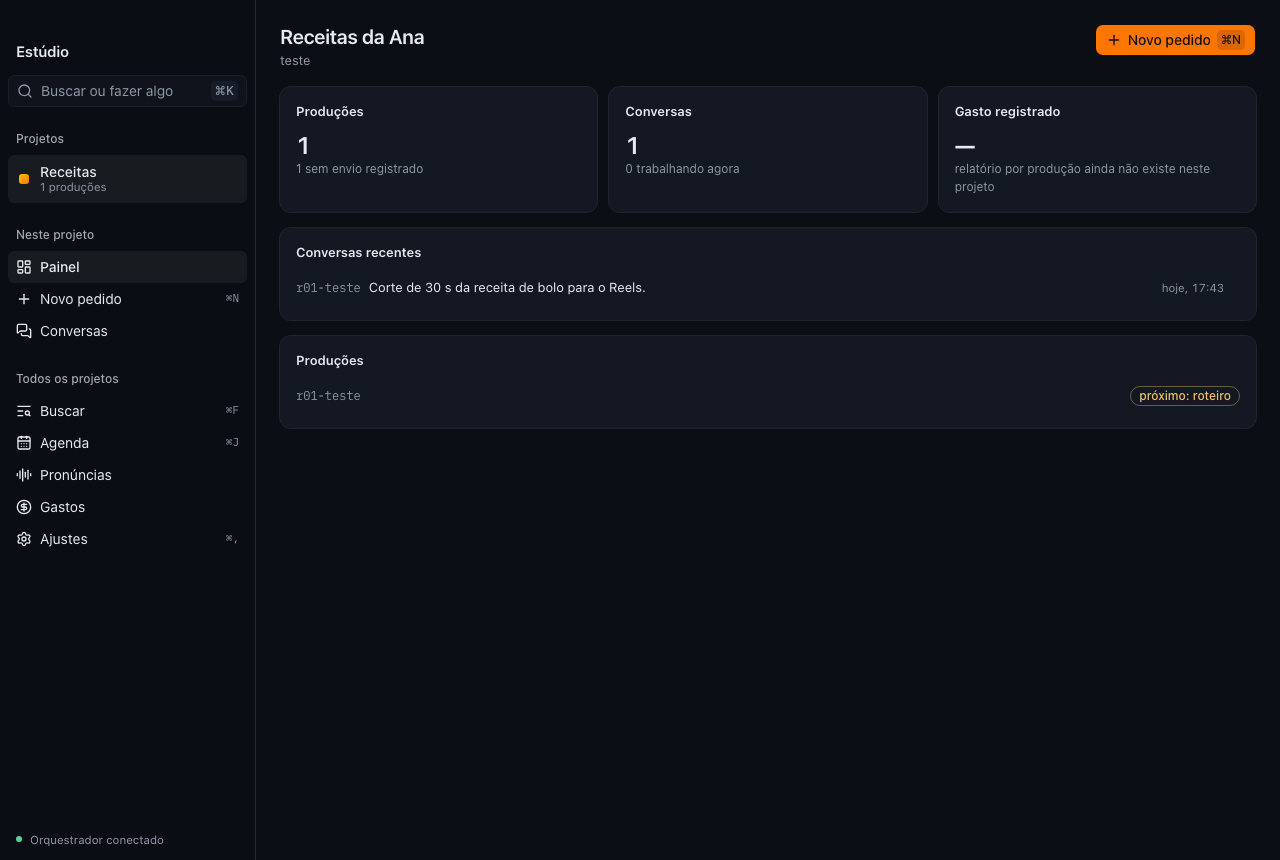Click the plus icon in orange Novo pedido button

tap(1114, 40)
